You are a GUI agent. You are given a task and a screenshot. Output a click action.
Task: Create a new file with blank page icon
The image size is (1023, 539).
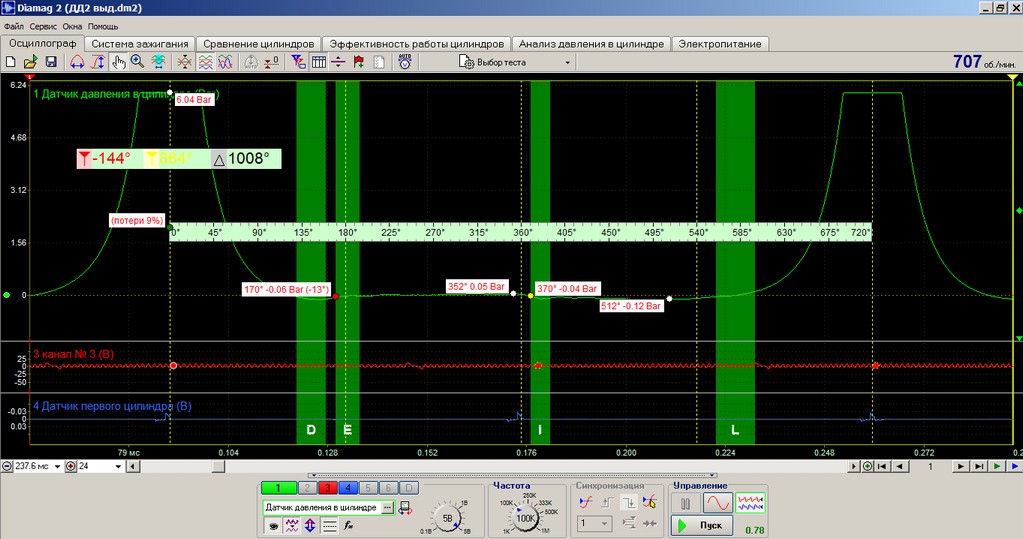coord(10,62)
